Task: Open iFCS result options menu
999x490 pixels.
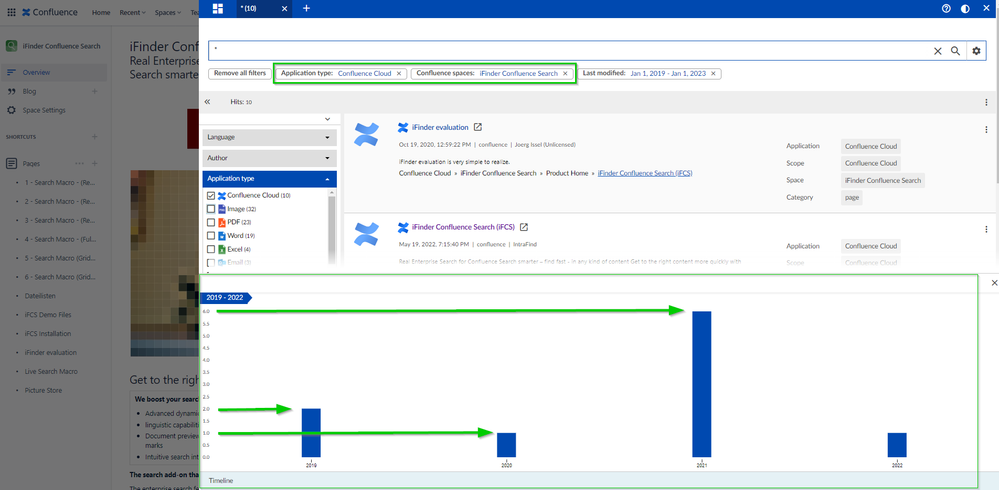Action: coord(986,229)
